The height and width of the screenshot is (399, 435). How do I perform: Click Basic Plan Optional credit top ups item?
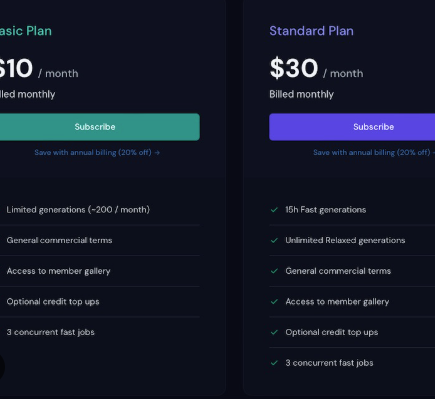53,302
